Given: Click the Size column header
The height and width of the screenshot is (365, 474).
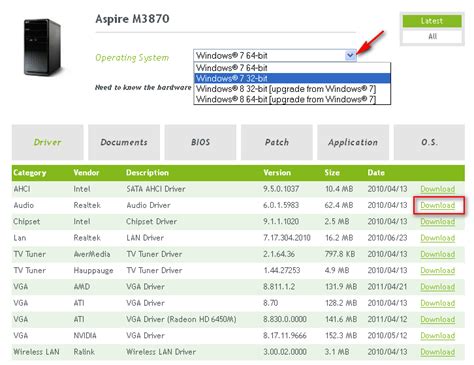Looking at the screenshot, I should click(x=332, y=173).
